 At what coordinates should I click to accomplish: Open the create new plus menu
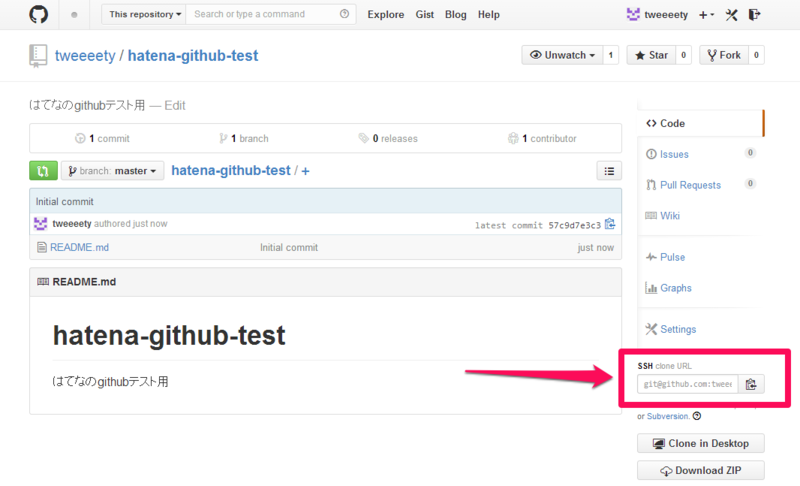tap(706, 15)
